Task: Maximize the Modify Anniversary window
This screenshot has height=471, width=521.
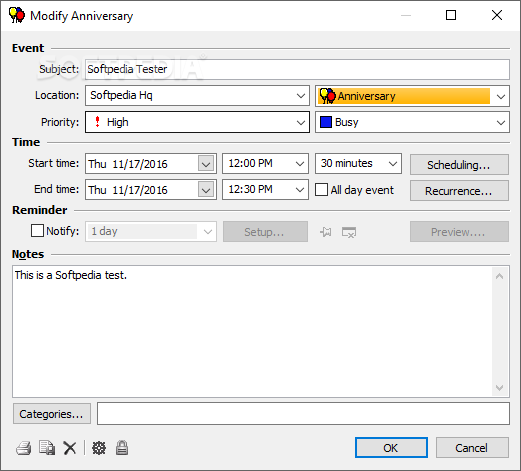Action: (451, 15)
